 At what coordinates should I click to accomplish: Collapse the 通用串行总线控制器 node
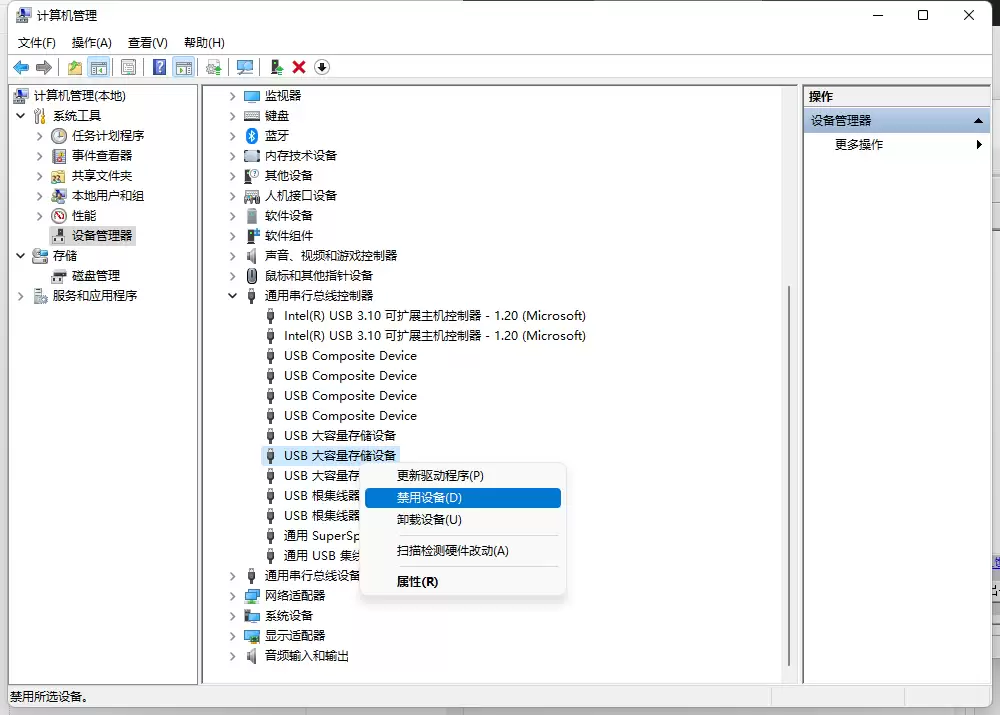[233, 296]
